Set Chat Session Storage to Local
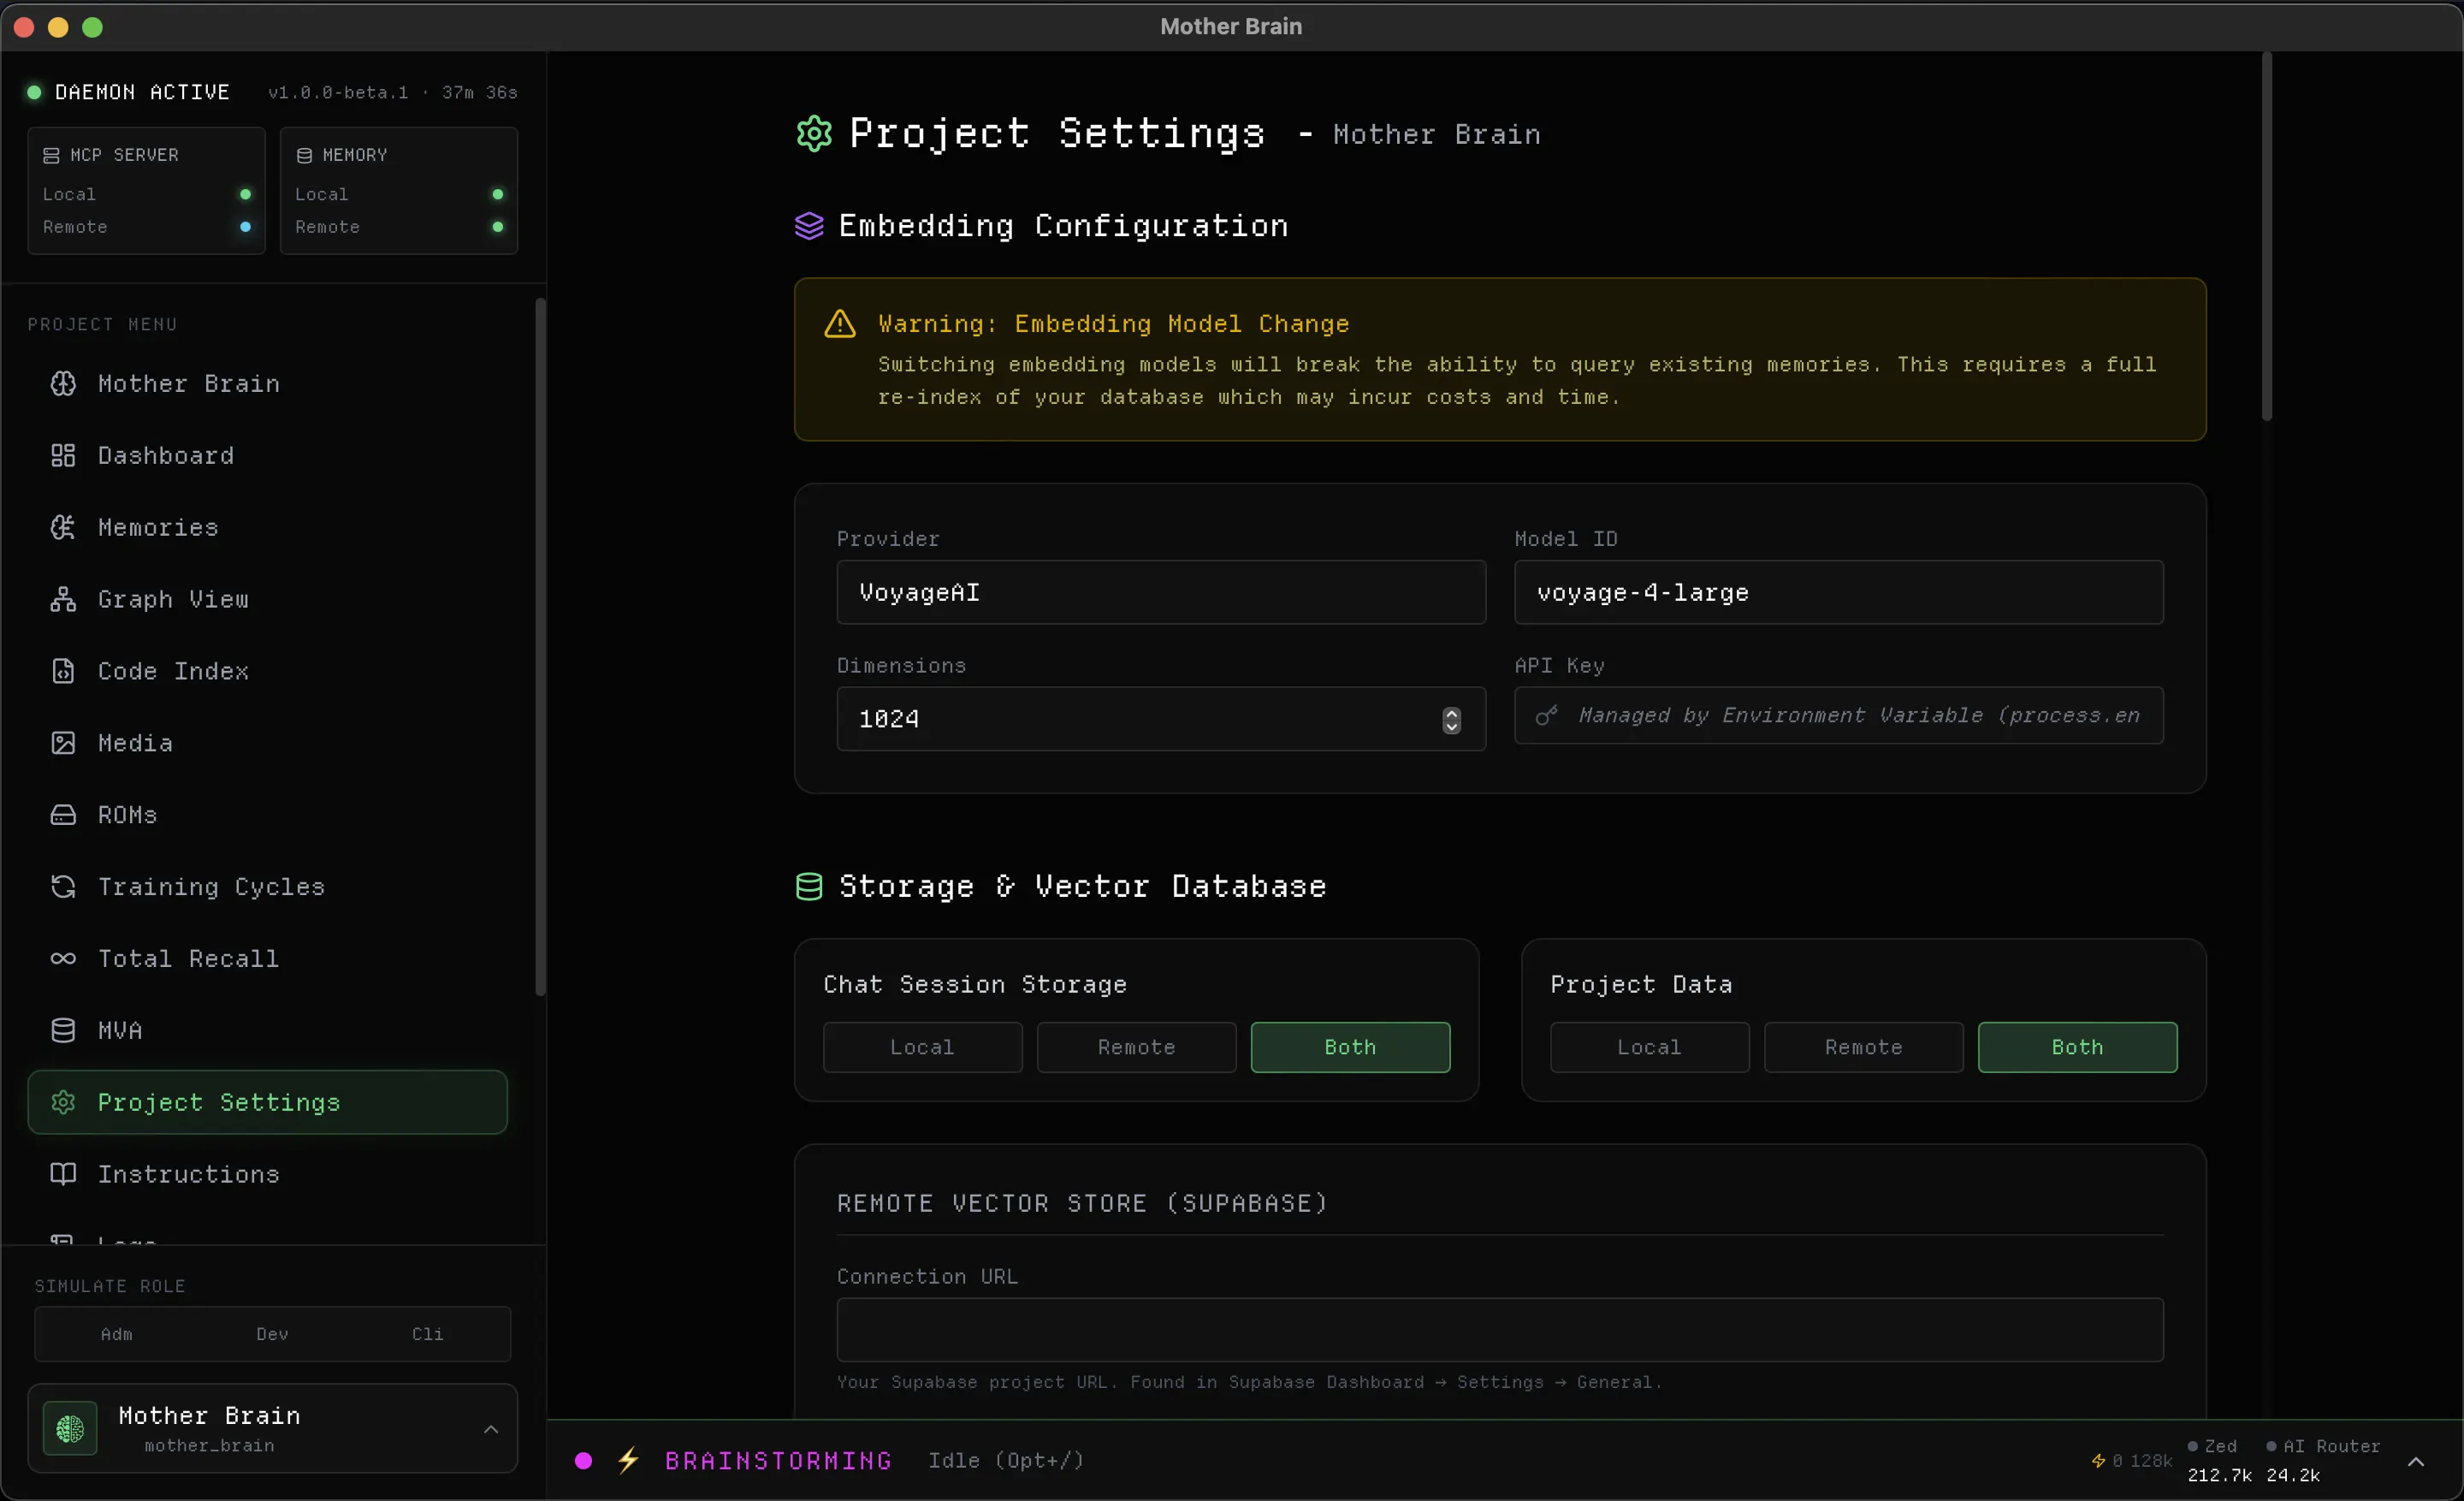Screen dimensions: 2464x1501 click(922, 1047)
